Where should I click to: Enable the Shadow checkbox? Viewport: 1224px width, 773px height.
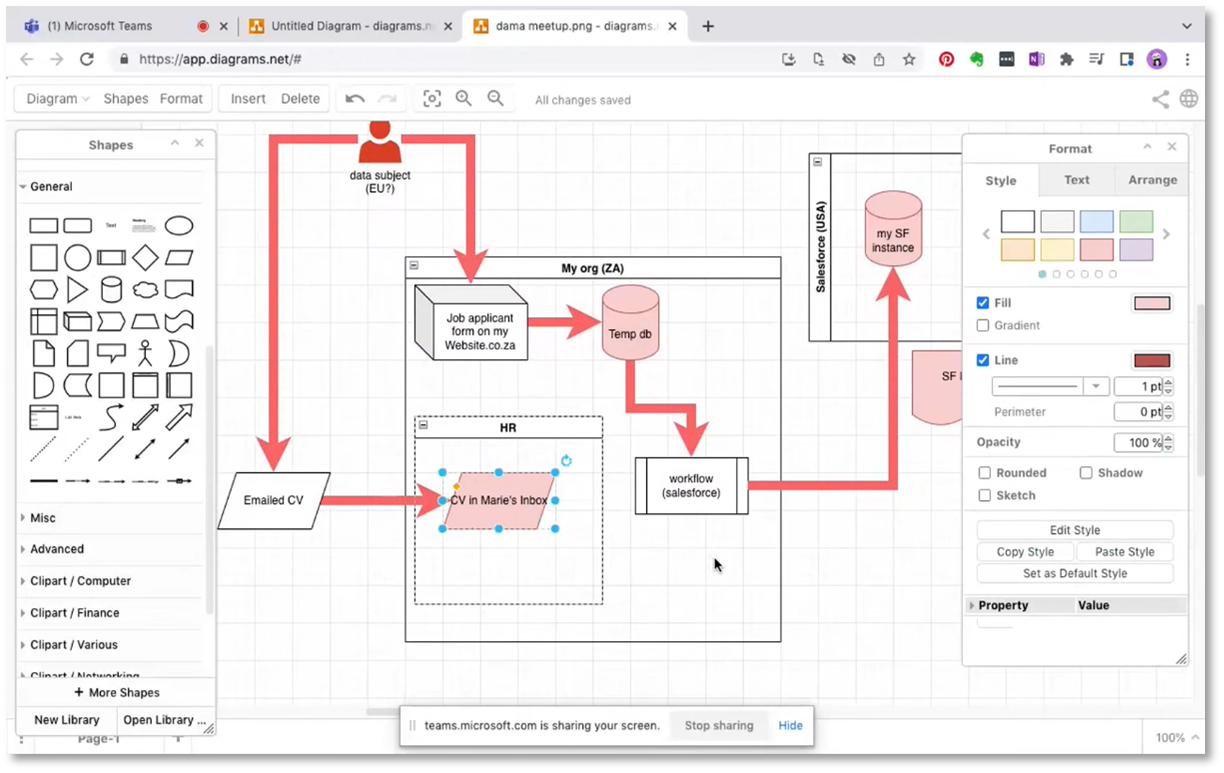(x=1086, y=472)
